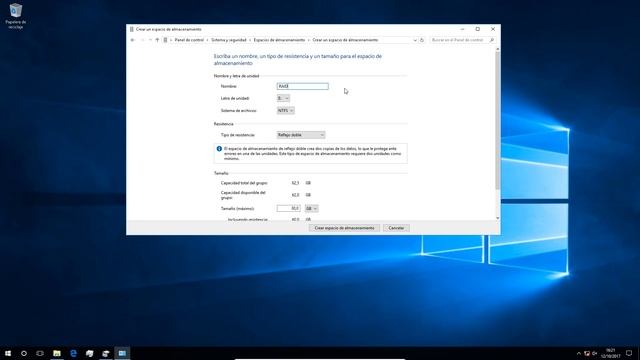Open Cortana search circle on taskbar
This screenshot has width=640, height=360.
click(x=24, y=353)
